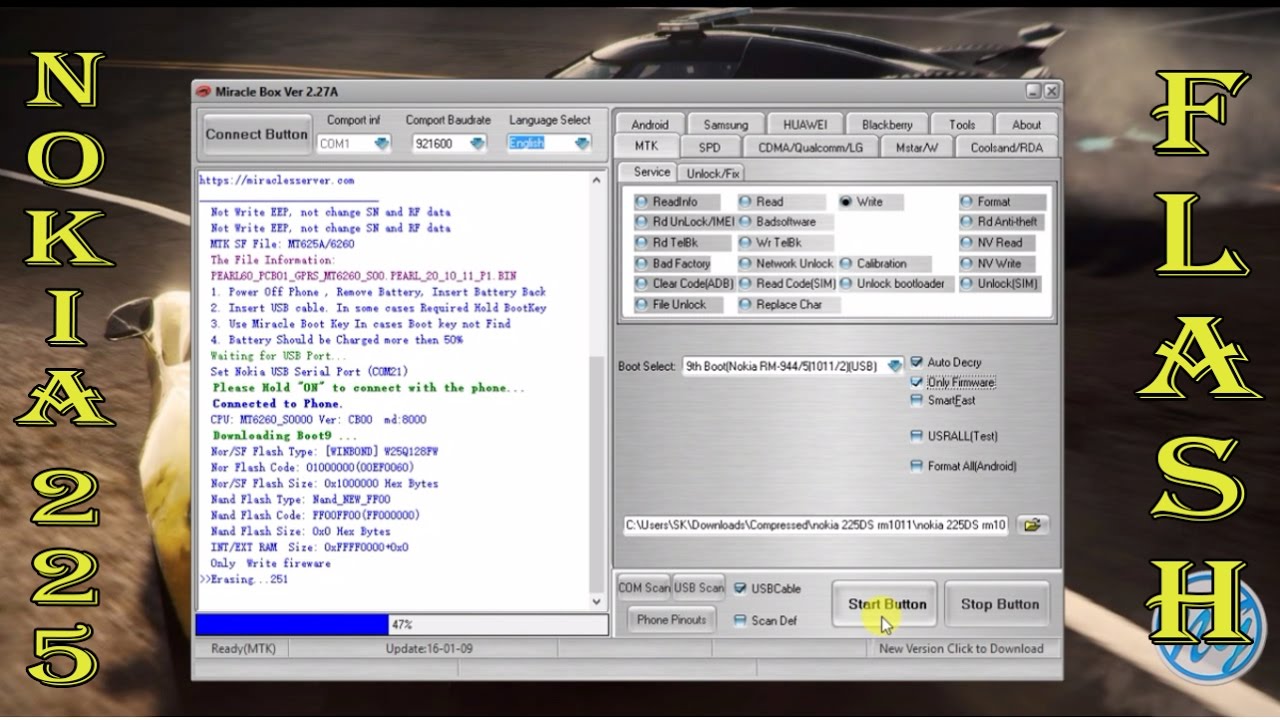
Task: Open the firmware file browse folder icon
Action: click(1033, 524)
